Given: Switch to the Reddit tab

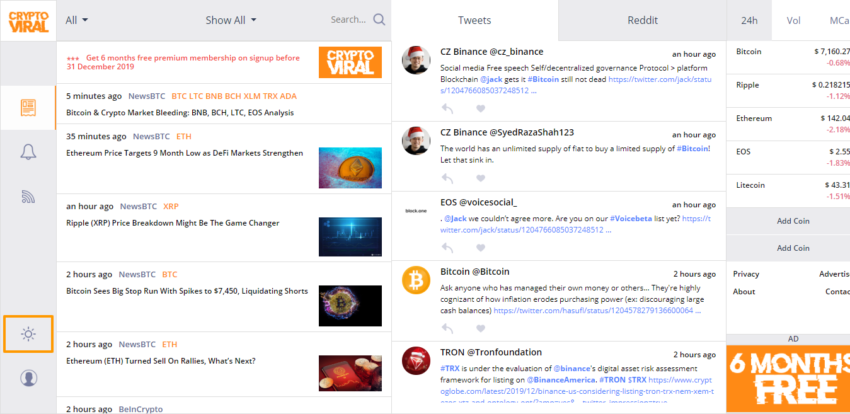Looking at the screenshot, I should (642, 20).
